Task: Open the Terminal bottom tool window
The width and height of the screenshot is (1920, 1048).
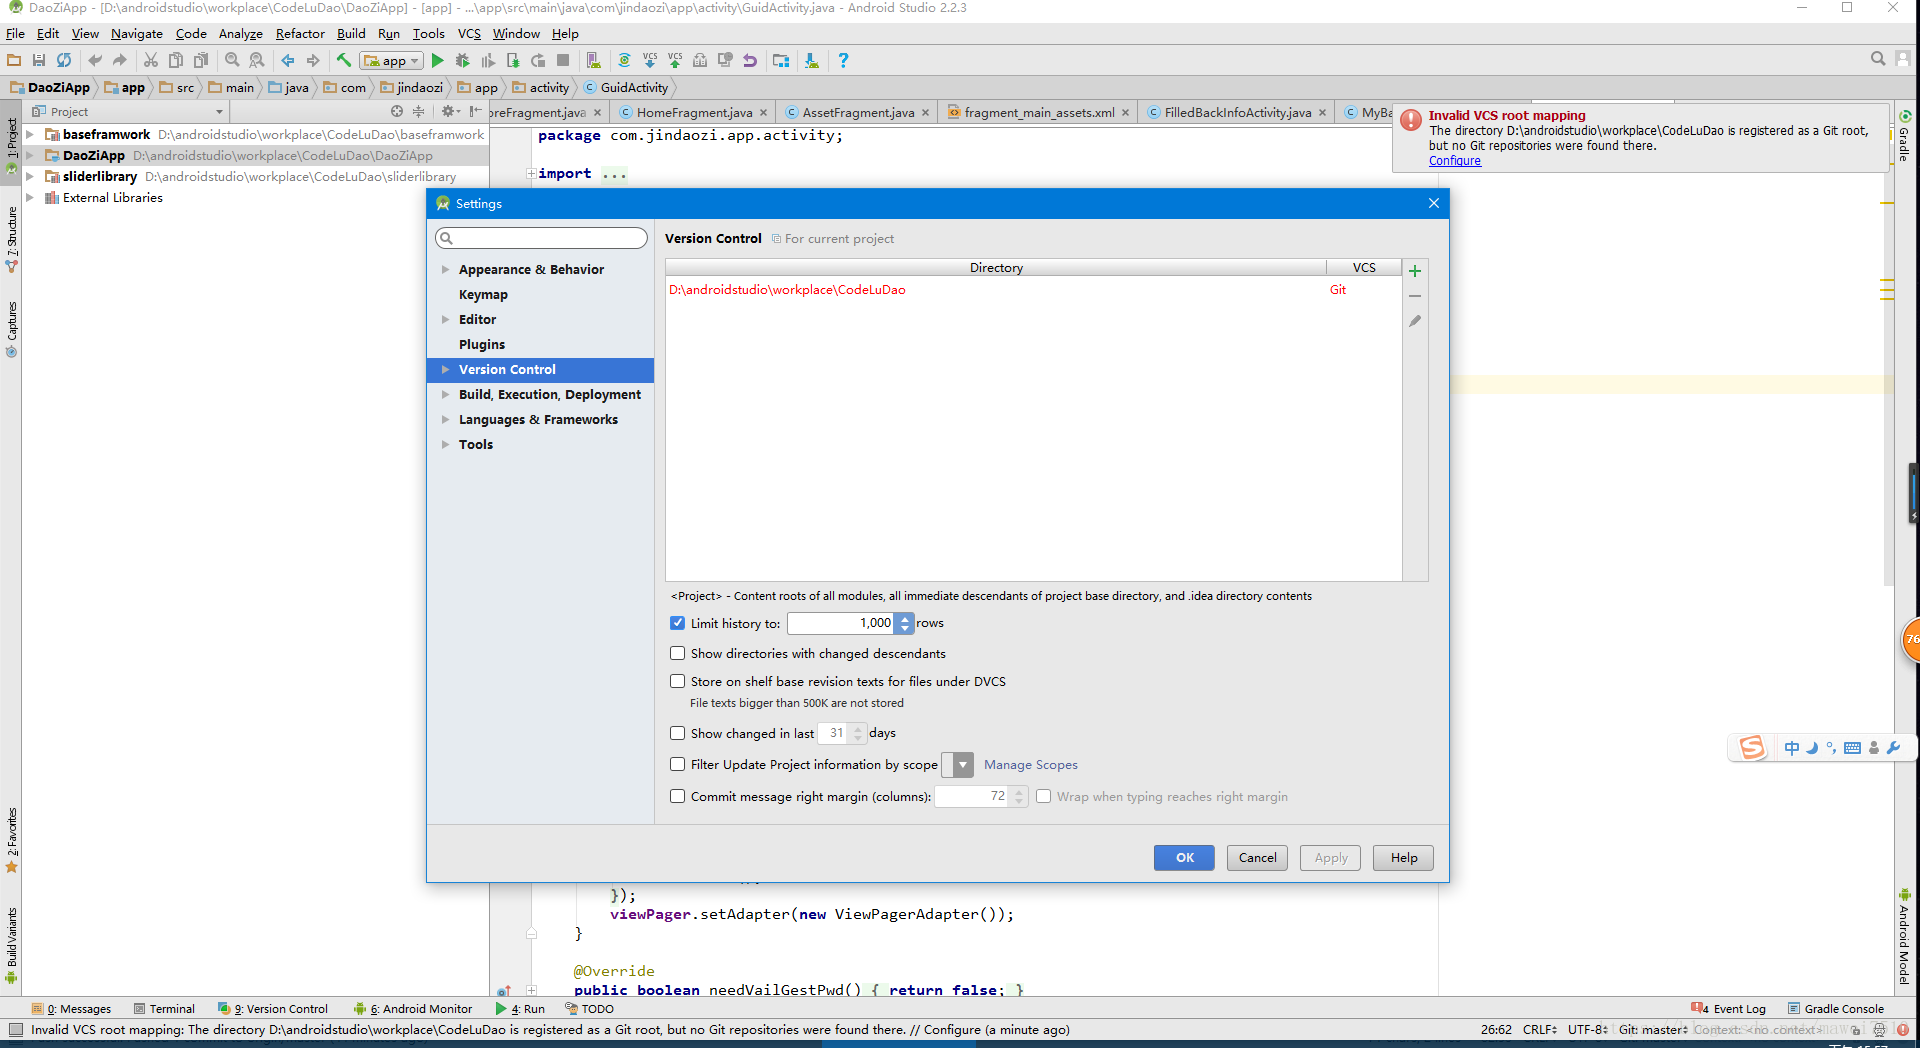Action: (164, 1009)
